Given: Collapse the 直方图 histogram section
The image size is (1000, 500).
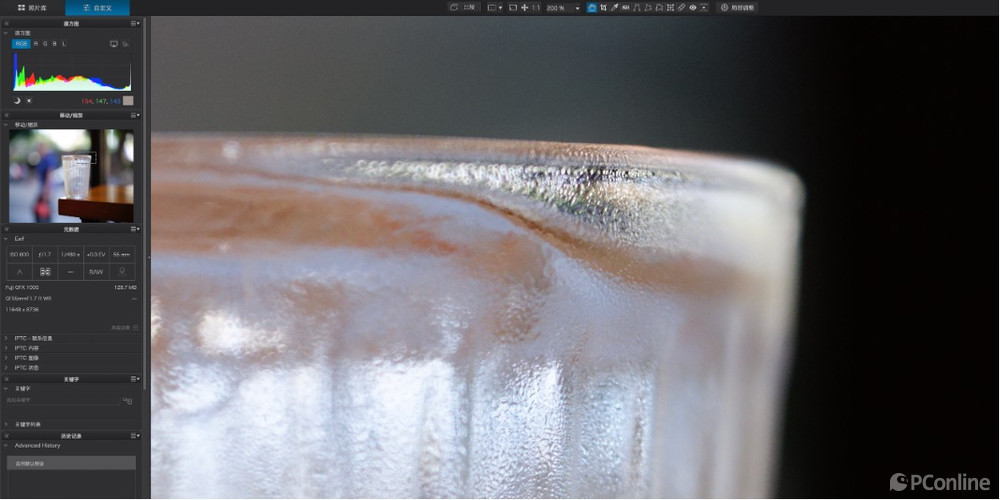Looking at the screenshot, I should (6, 33).
